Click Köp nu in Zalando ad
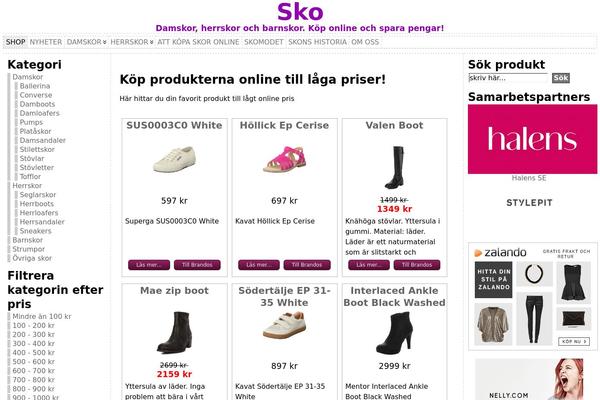 tap(574, 341)
